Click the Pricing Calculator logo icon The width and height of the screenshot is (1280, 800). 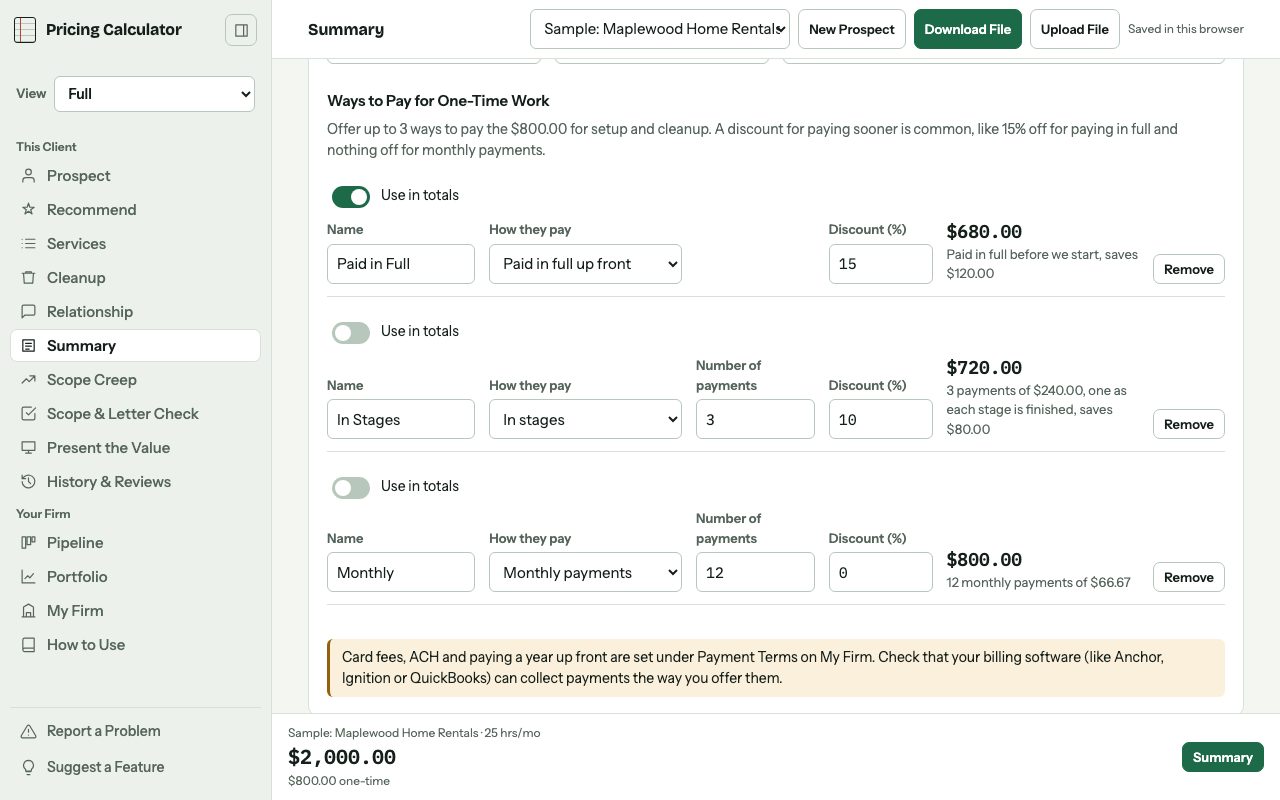click(x=25, y=30)
